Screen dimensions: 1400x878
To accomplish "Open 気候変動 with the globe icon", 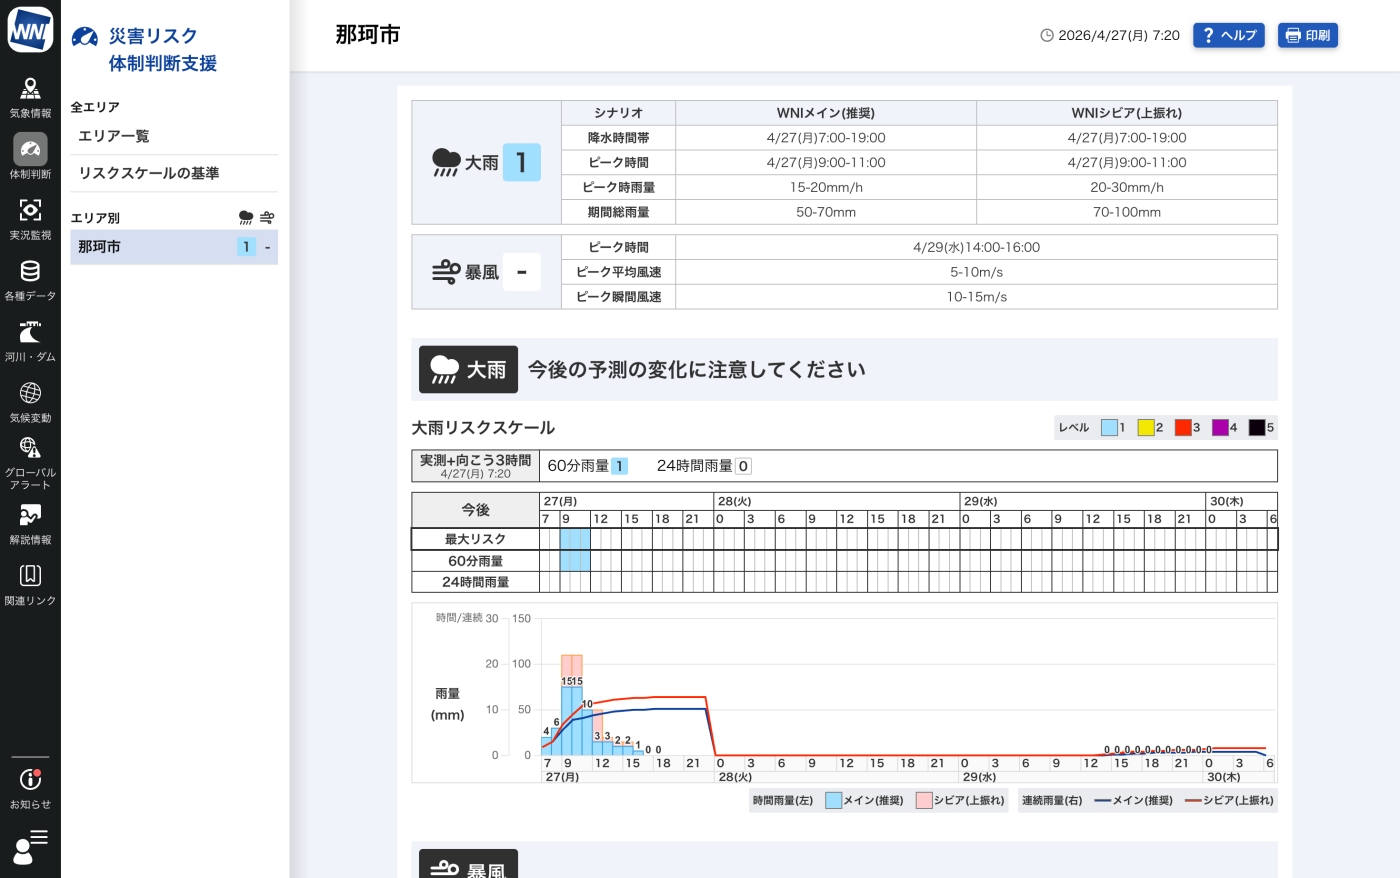I will [30, 393].
